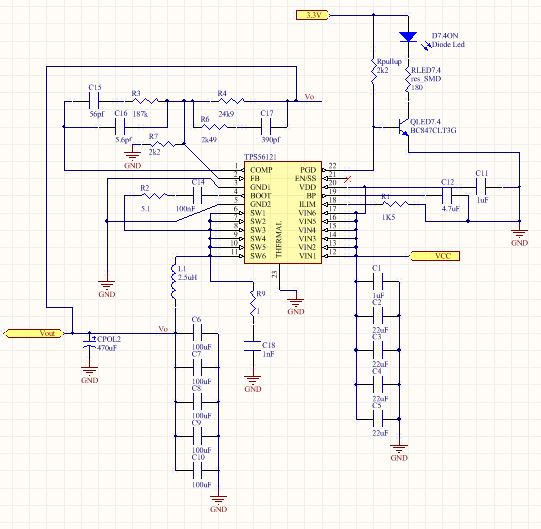The image size is (541, 529).
Task: Click the Diode Led comment text
Action: [449, 45]
